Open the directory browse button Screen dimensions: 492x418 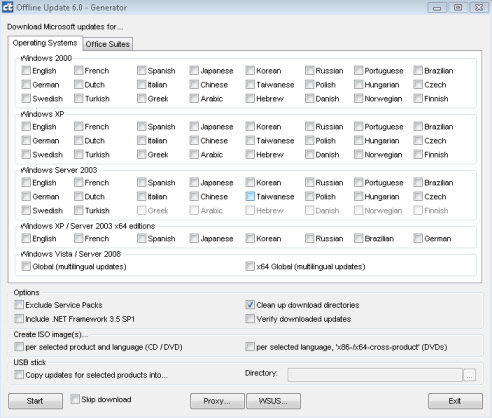469,375
